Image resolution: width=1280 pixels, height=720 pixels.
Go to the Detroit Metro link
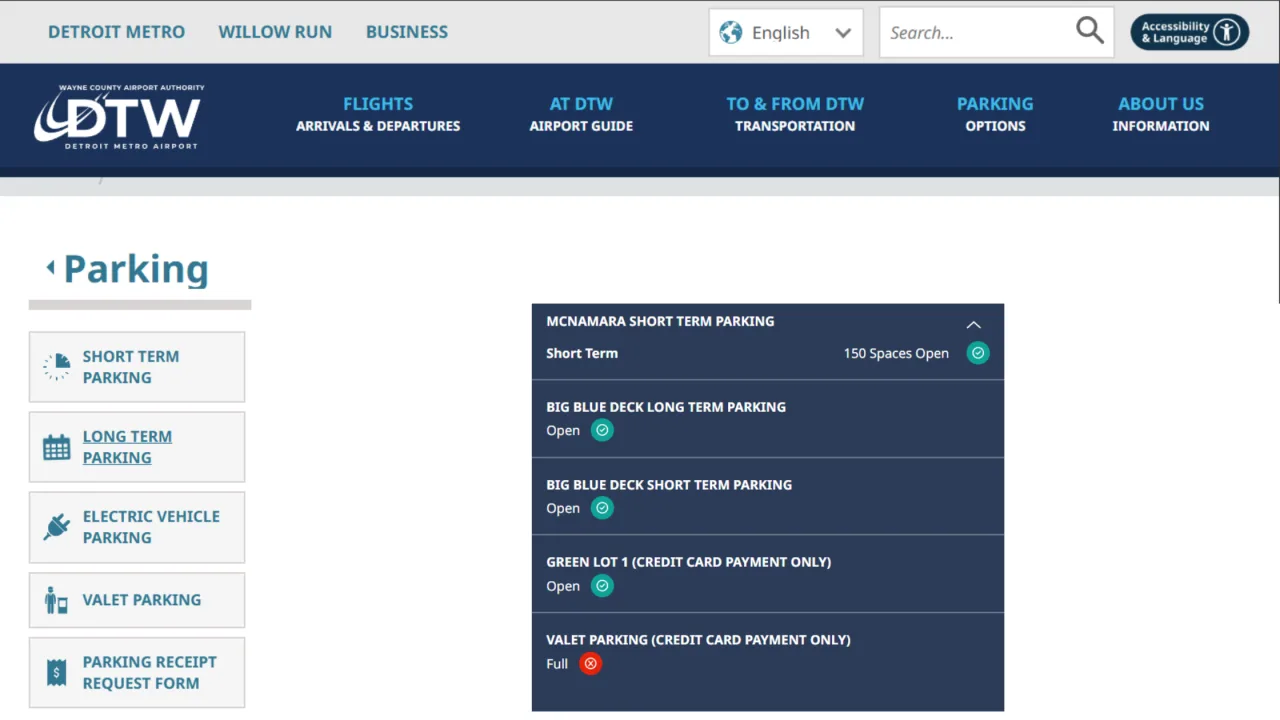click(116, 32)
